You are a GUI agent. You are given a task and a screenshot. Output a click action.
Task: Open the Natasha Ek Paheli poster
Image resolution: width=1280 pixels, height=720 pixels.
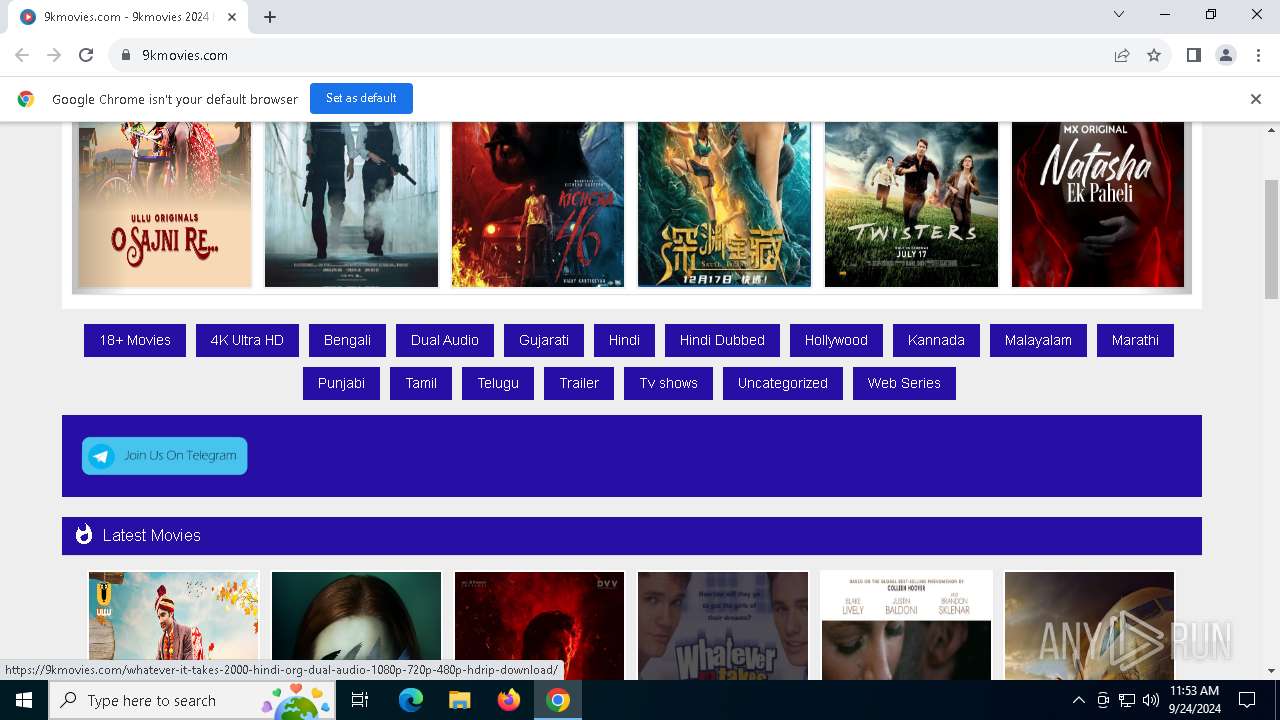[1098, 204]
